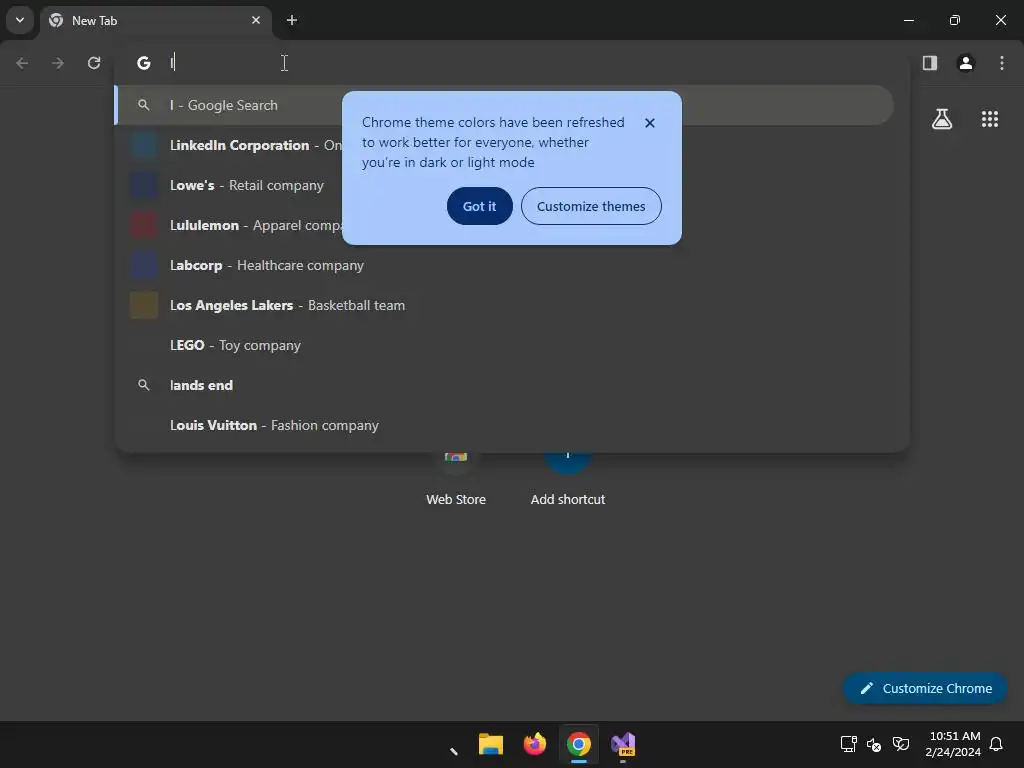
Task: Open the notifications bell in tray
Action: click(997, 744)
